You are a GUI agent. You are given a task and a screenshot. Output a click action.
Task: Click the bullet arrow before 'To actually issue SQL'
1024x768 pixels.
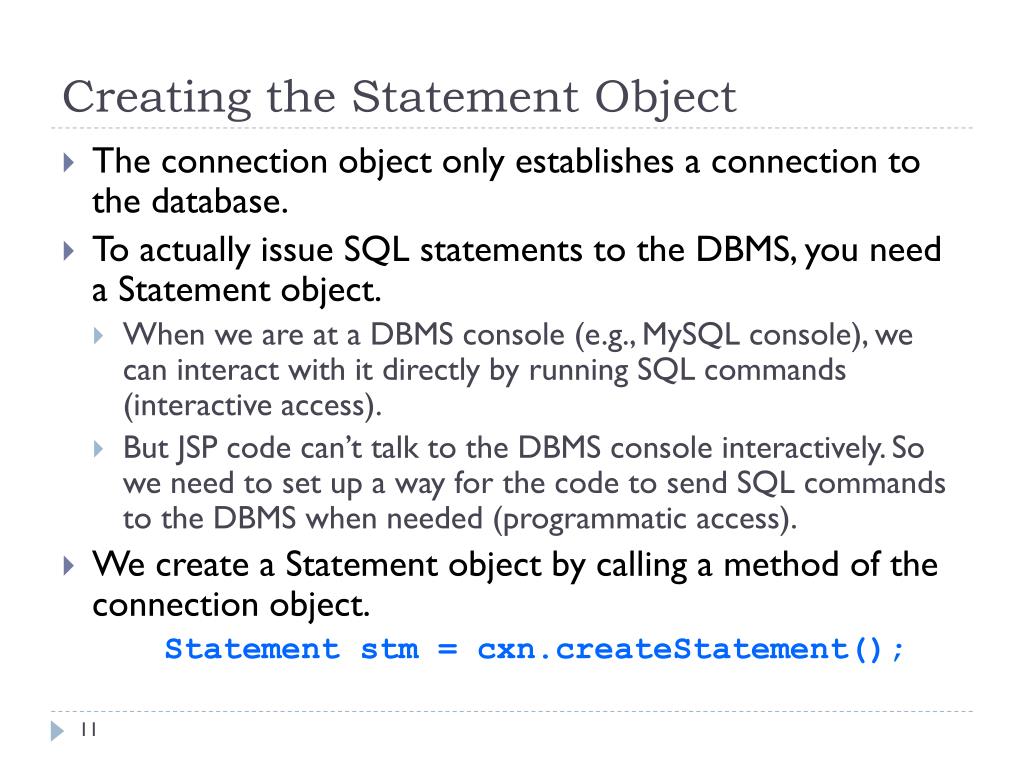pos(69,250)
